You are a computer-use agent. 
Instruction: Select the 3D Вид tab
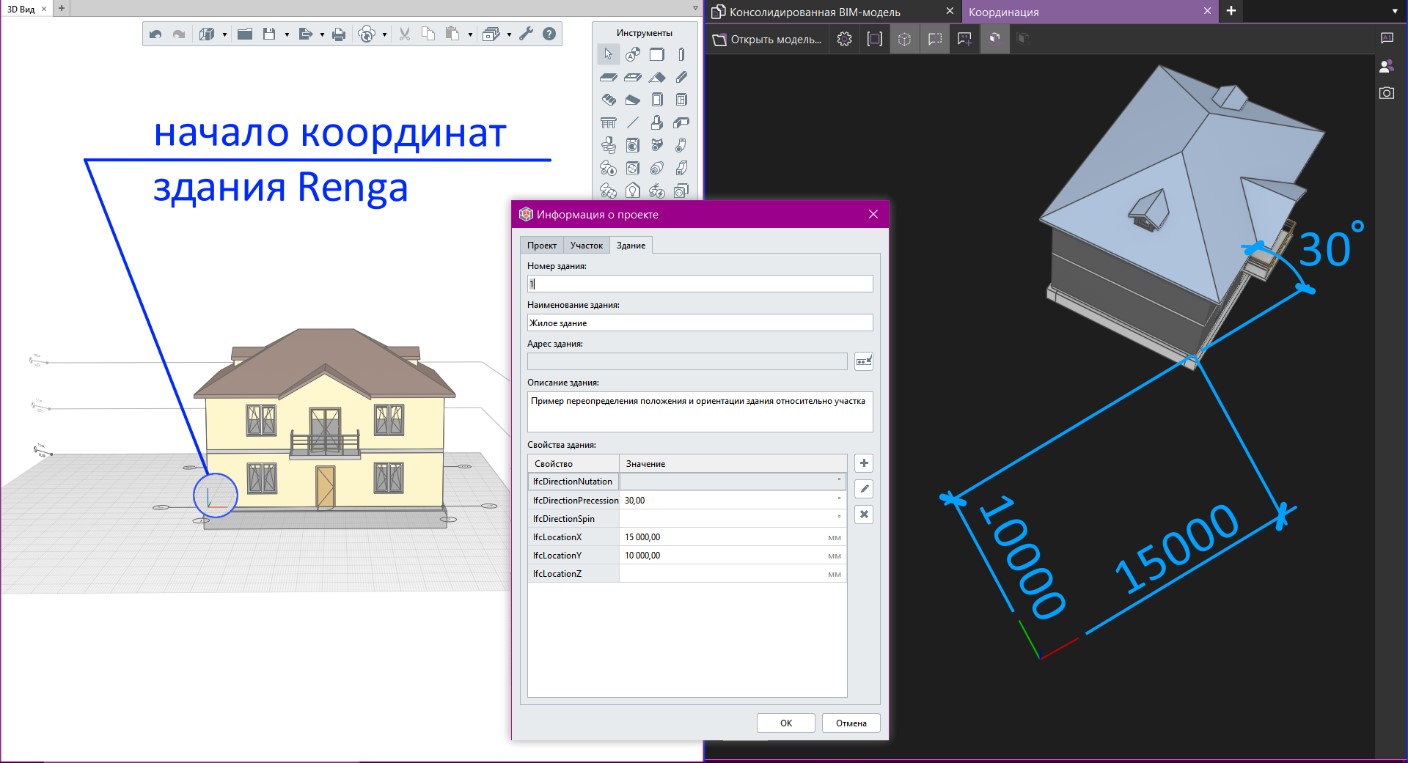[25, 7]
